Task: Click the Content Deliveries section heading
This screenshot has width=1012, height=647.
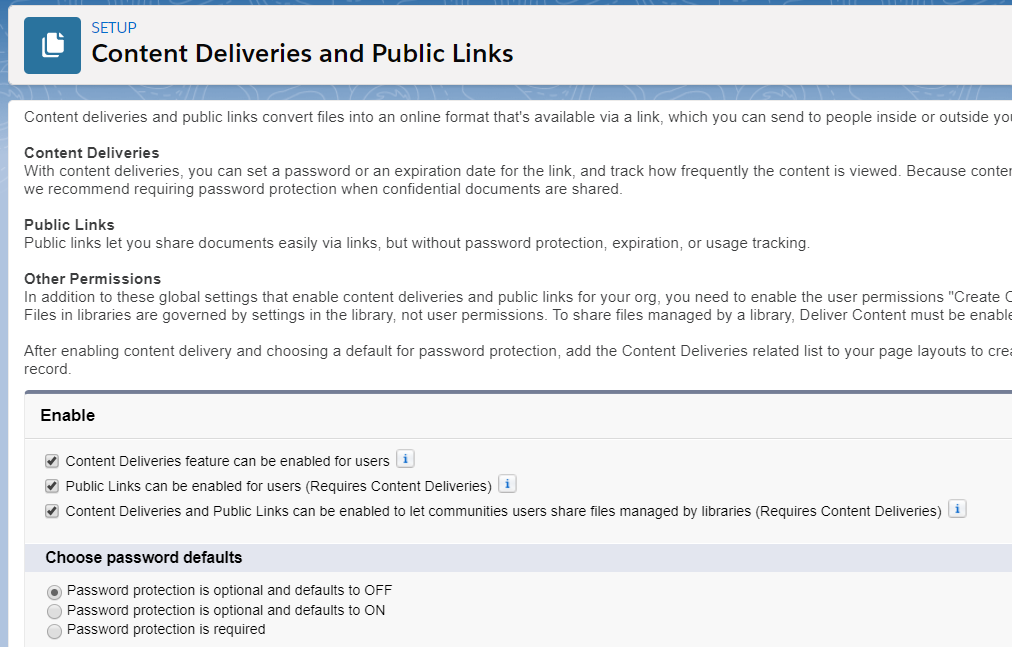Action: point(92,153)
